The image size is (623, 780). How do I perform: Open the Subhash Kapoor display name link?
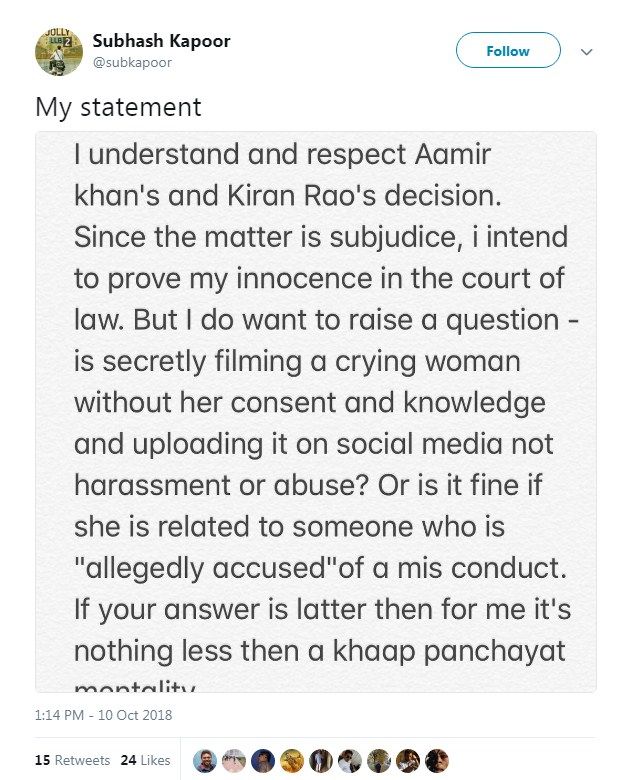point(161,41)
